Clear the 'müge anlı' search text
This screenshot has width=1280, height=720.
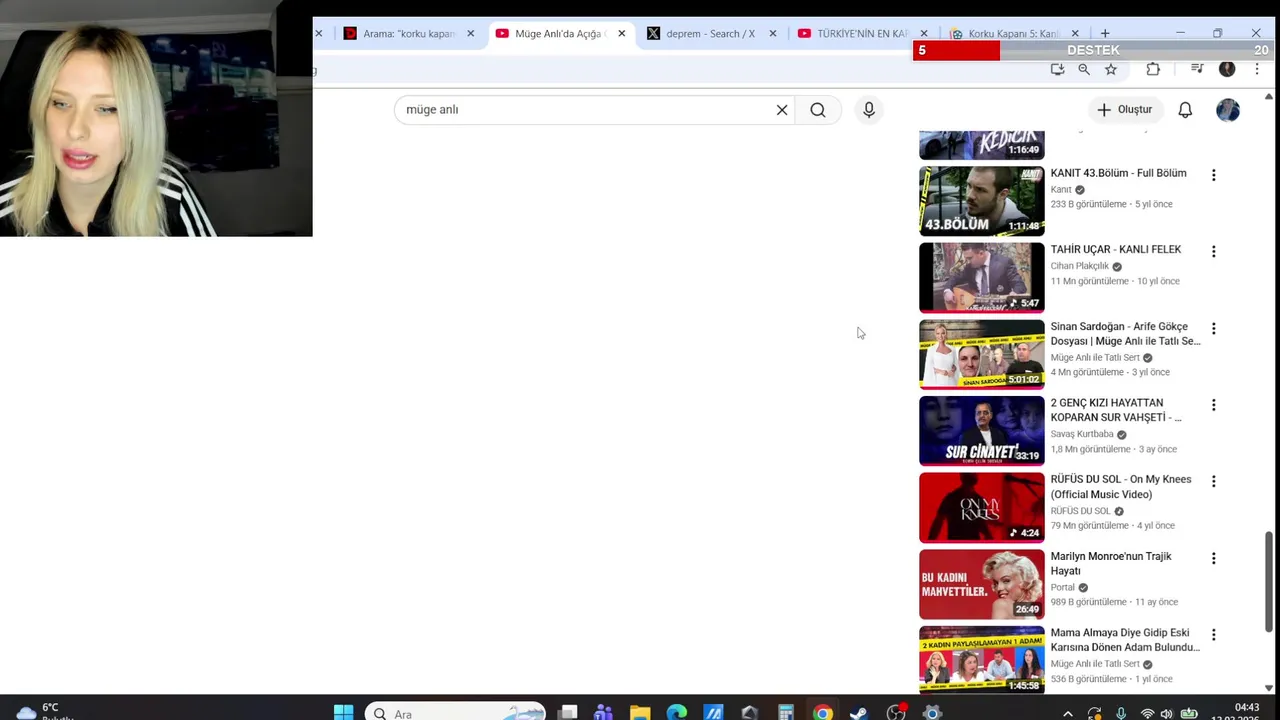(782, 110)
